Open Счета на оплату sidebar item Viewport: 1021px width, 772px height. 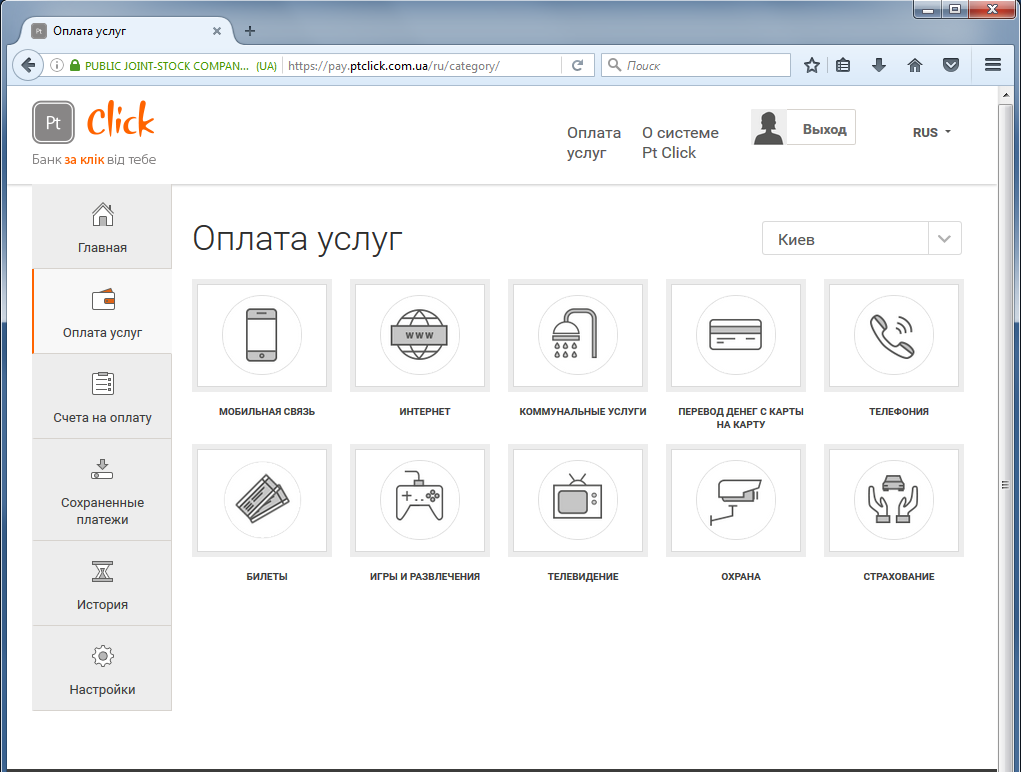click(102, 396)
